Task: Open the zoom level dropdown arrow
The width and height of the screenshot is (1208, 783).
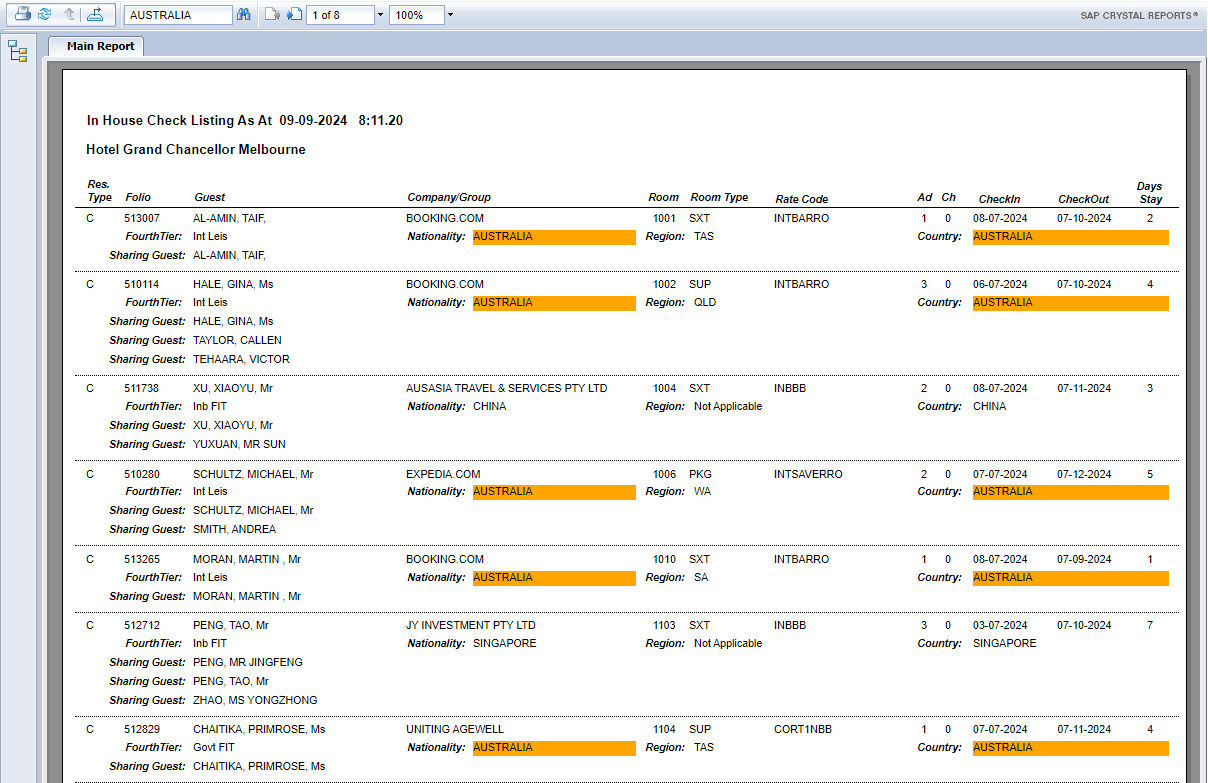Action: click(x=450, y=15)
